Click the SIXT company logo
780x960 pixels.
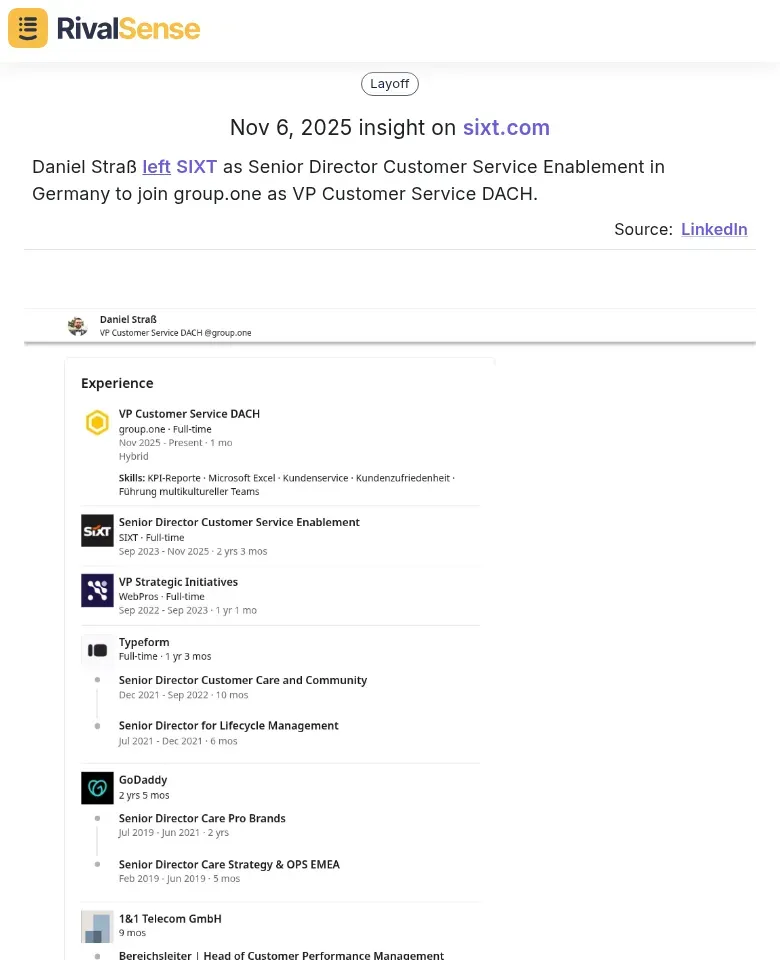point(97,531)
